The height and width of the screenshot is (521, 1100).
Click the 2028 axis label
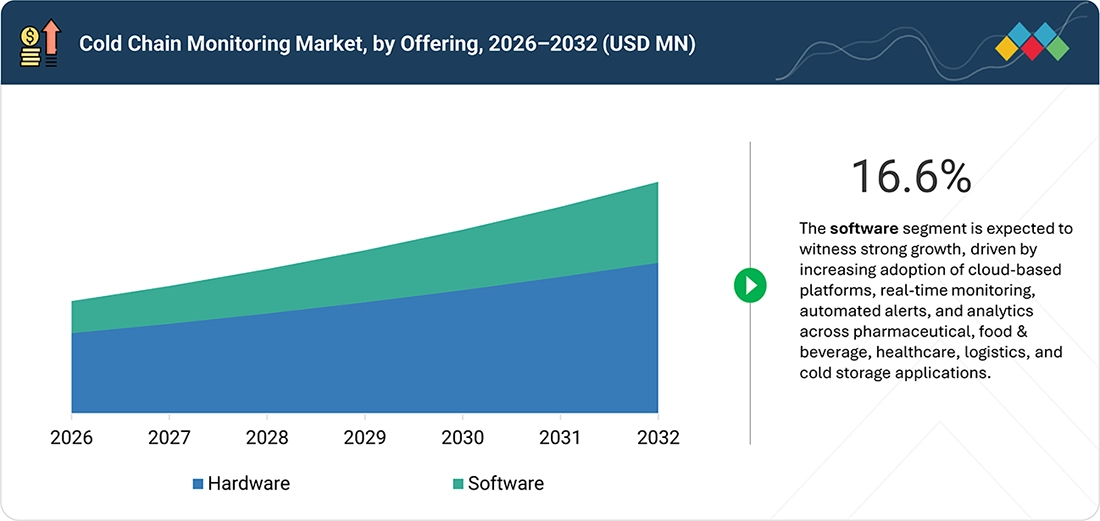point(267,438)
